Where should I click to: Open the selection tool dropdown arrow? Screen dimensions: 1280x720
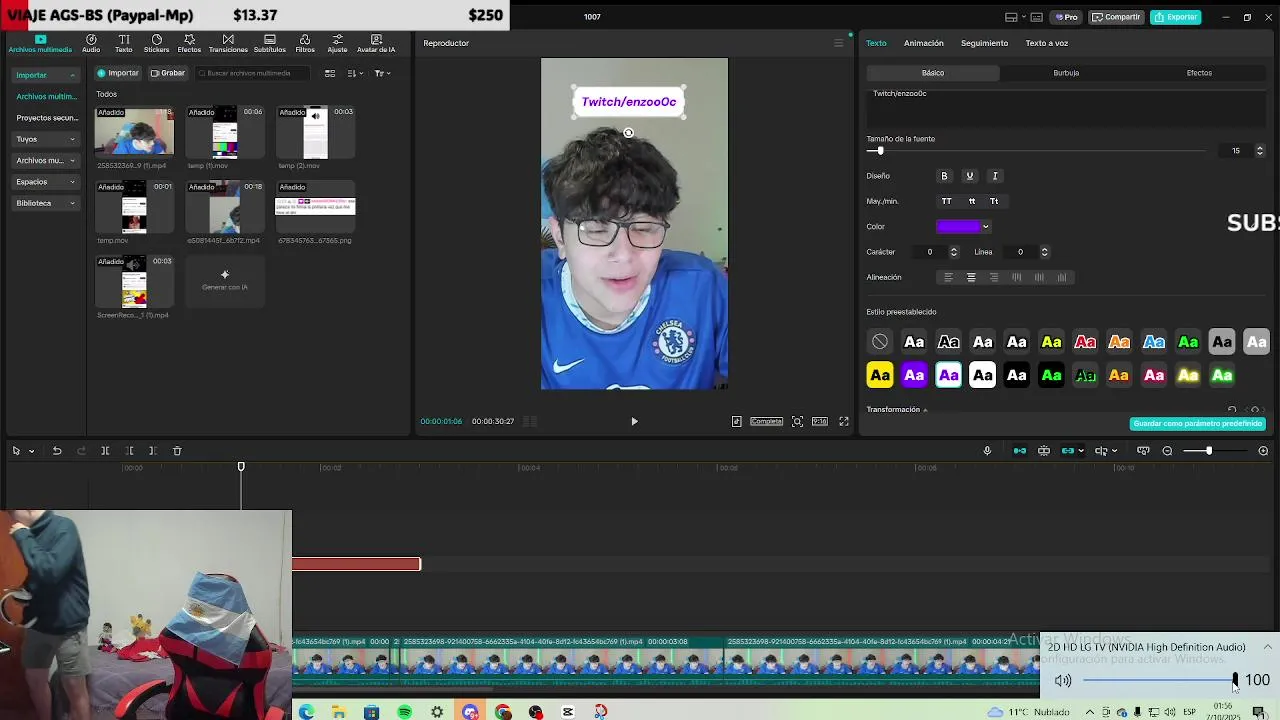tap(31, 451)
